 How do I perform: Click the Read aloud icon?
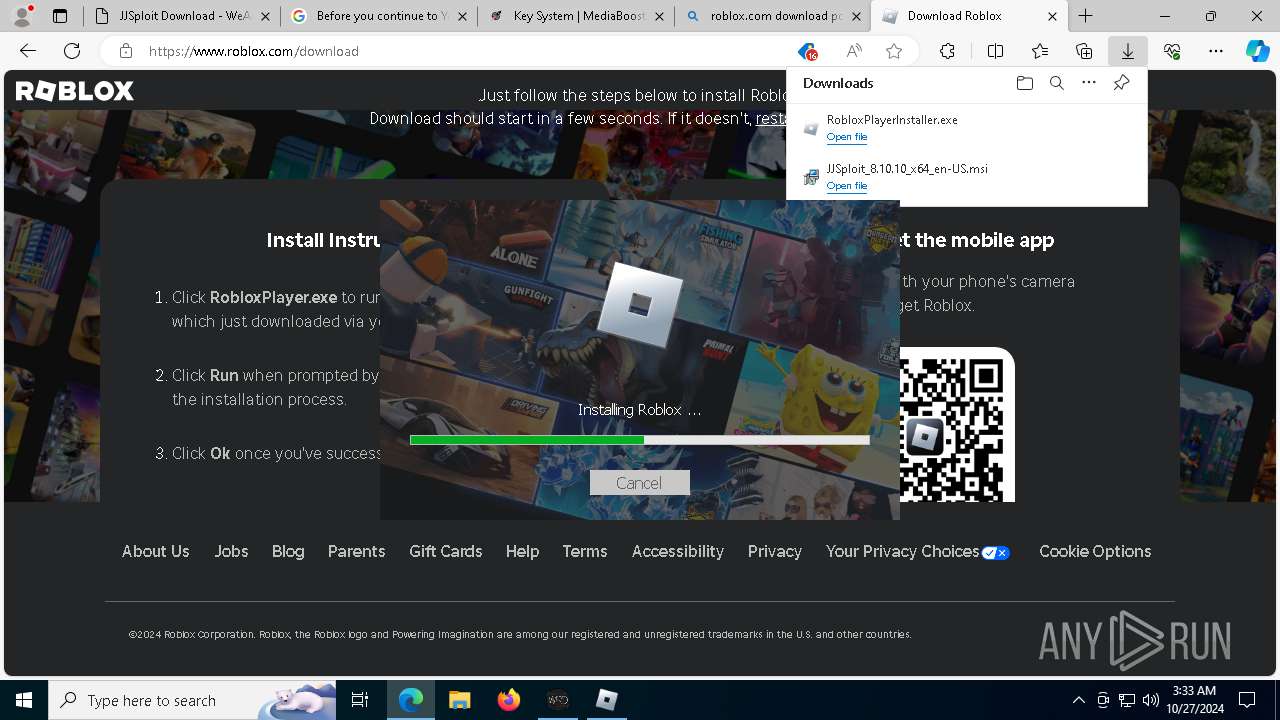coord(853,51)
